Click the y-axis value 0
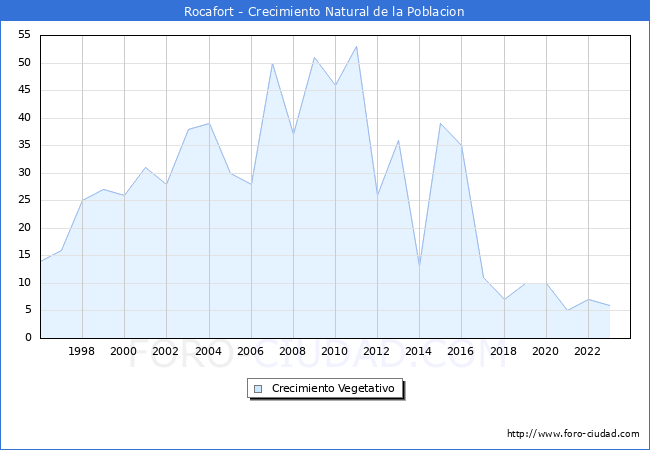The image size is (650, 450). coord(28,338)
